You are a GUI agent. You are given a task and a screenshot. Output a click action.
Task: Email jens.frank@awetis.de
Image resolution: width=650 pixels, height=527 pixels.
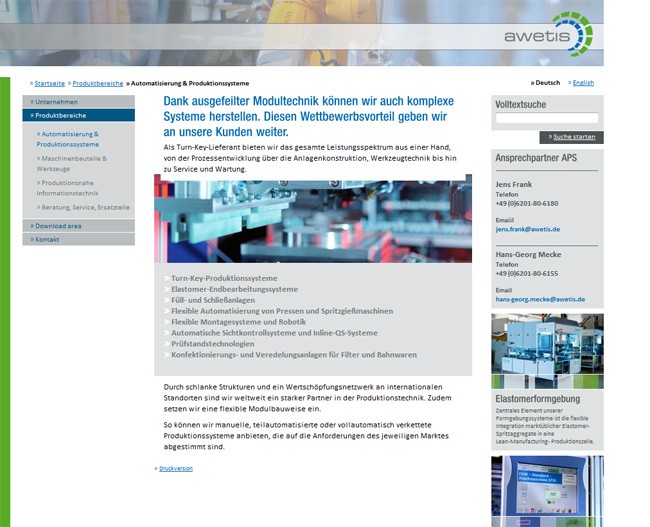point(527,229)
